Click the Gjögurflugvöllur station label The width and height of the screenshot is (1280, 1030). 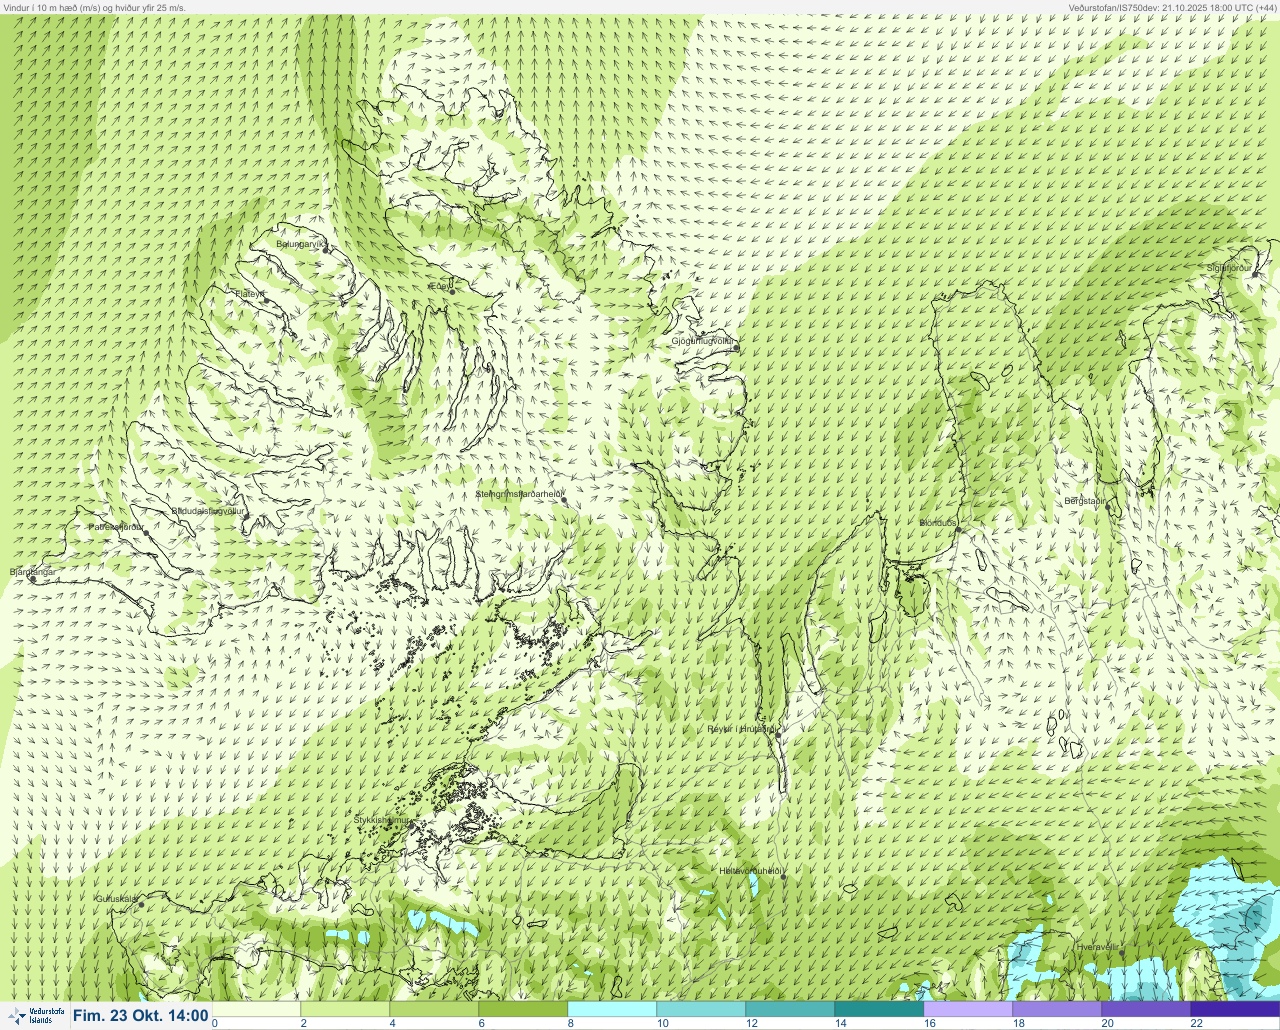(702, 341)
